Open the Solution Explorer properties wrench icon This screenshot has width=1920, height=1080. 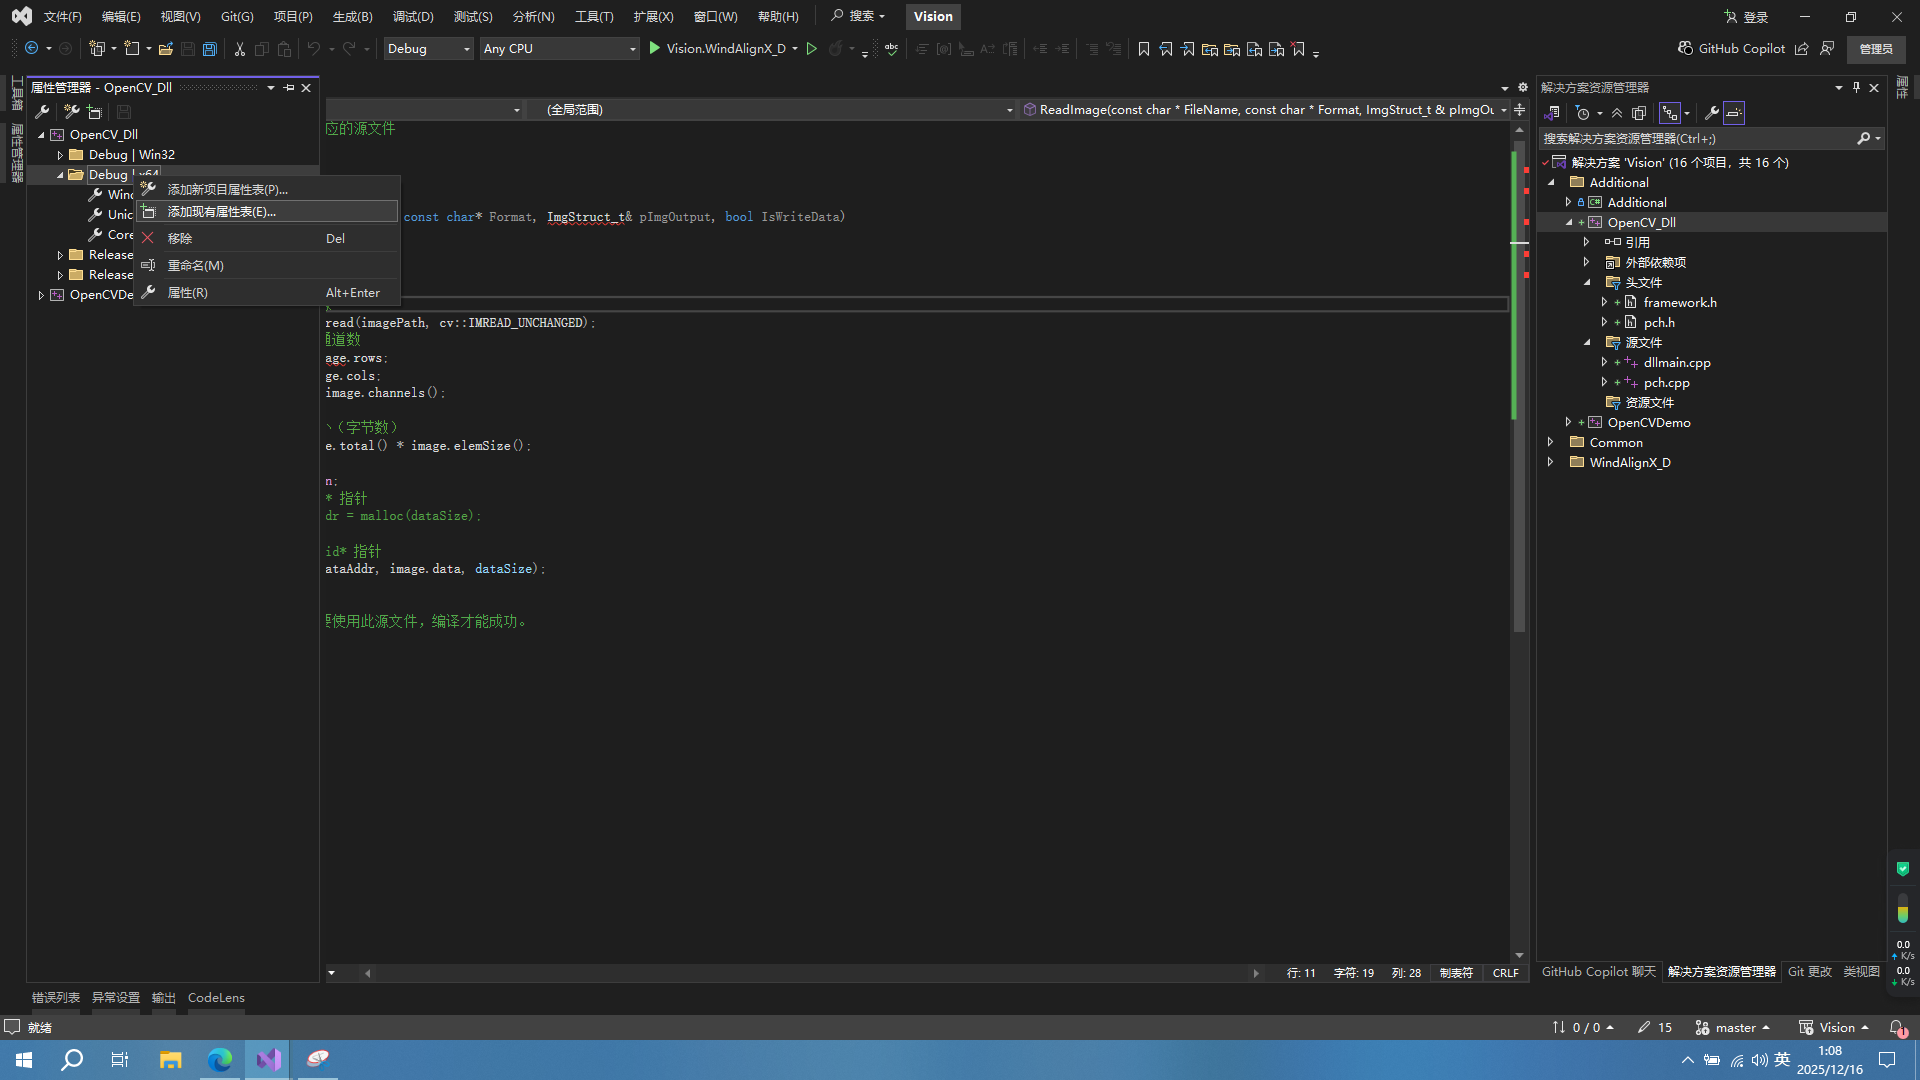coord(1711,113)
